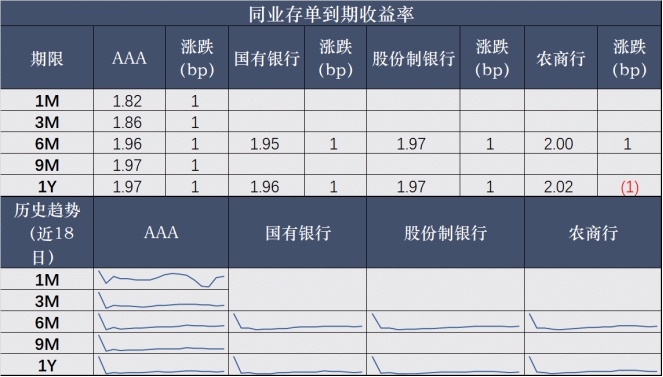Select the 1Y 股份制银行 trend sparkline

coord(446,365)
